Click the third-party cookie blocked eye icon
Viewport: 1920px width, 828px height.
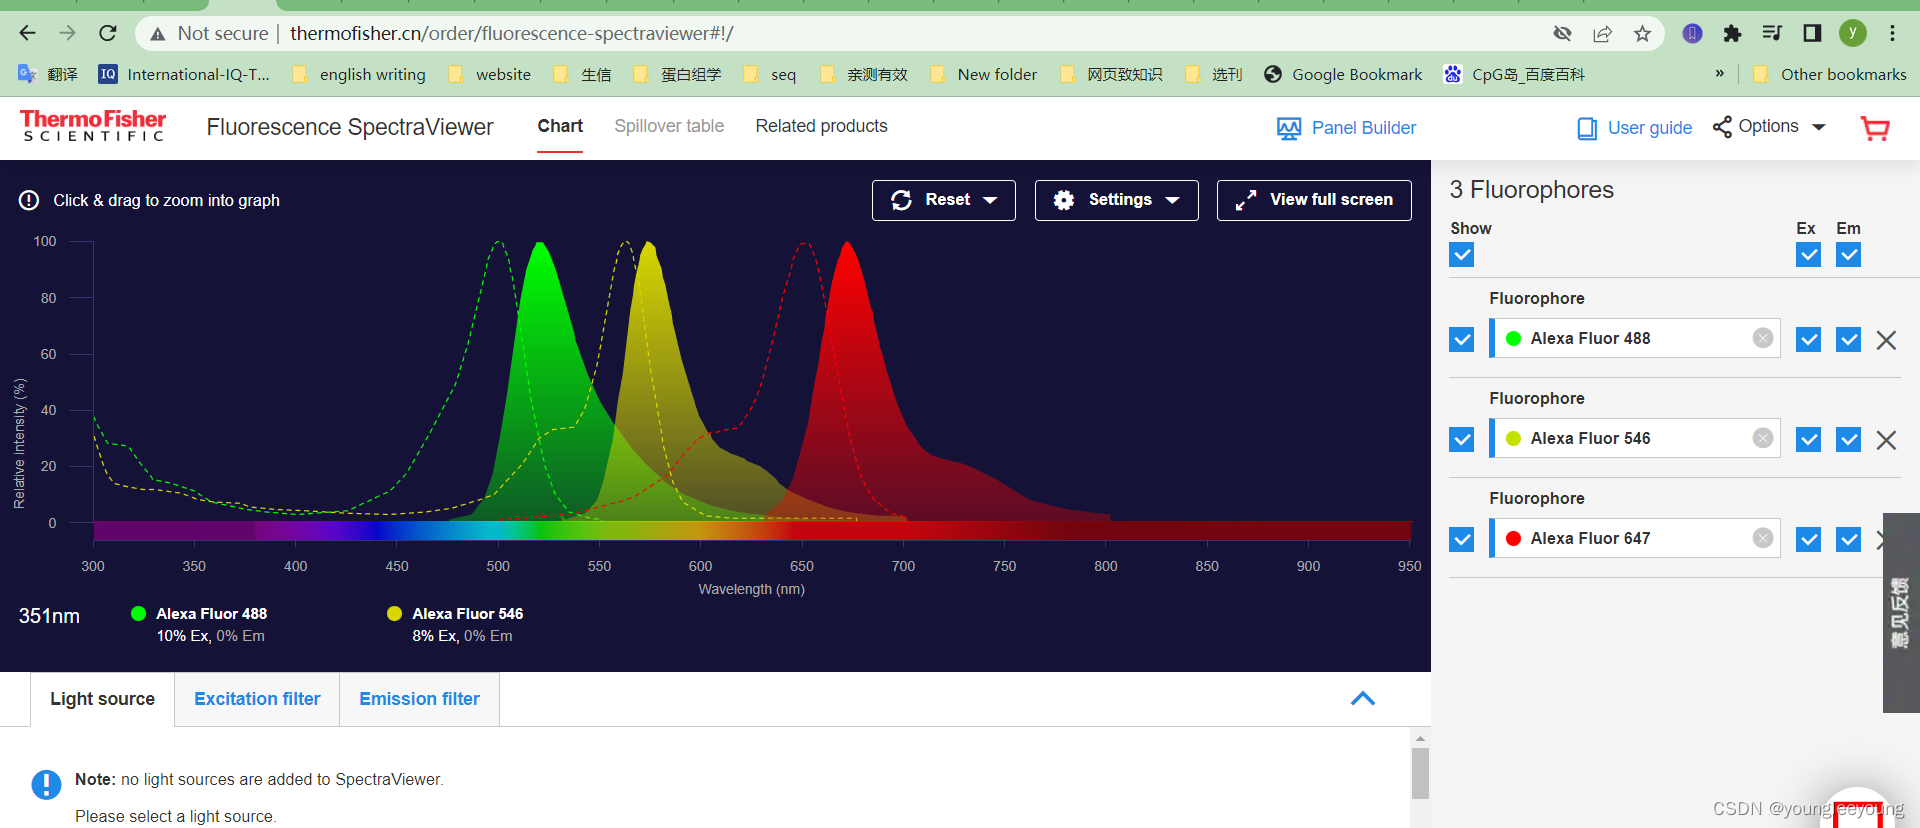click(x=1562, y=34)
